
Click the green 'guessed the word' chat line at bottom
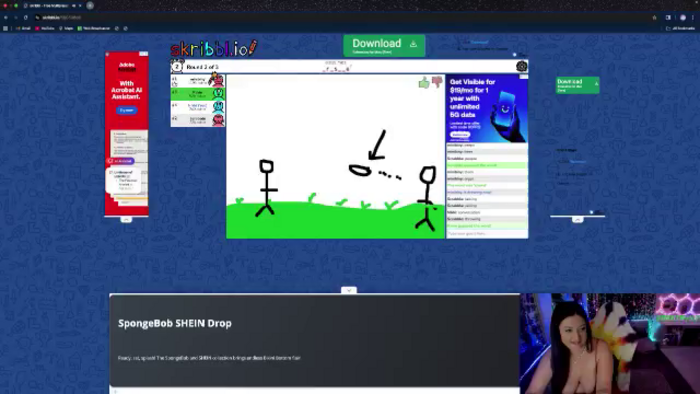pos(487,226)
